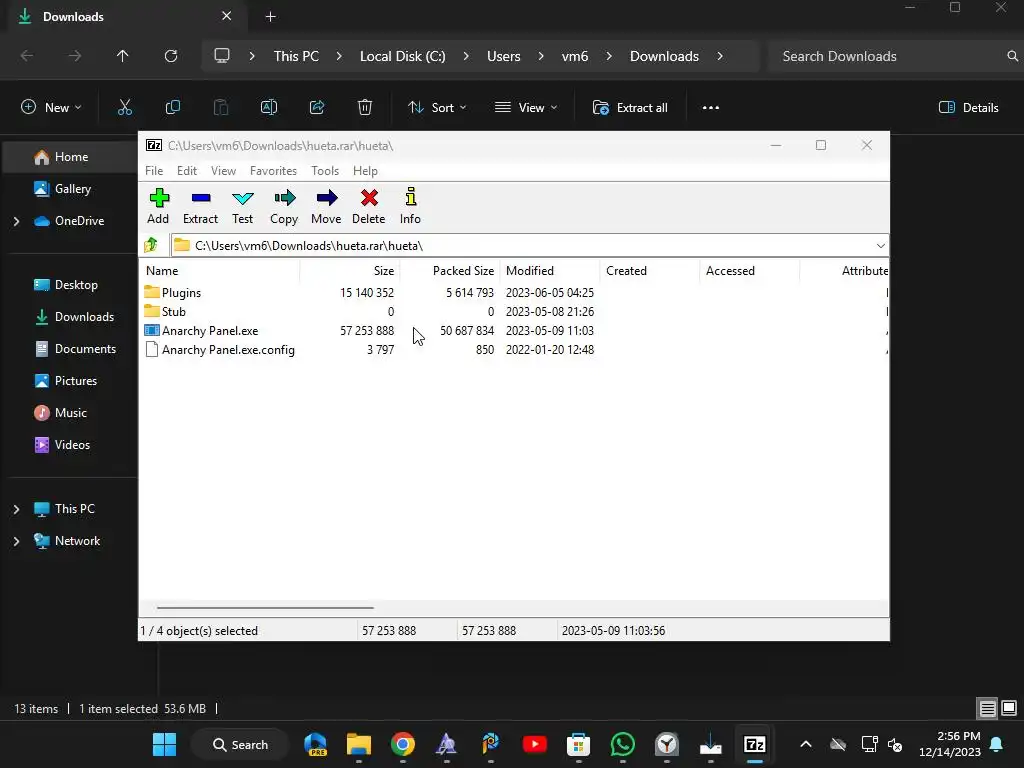Sort by the Packed Size column header
Image resolution: width=1024 pixels, height=768 pixels.
(451, 270)
